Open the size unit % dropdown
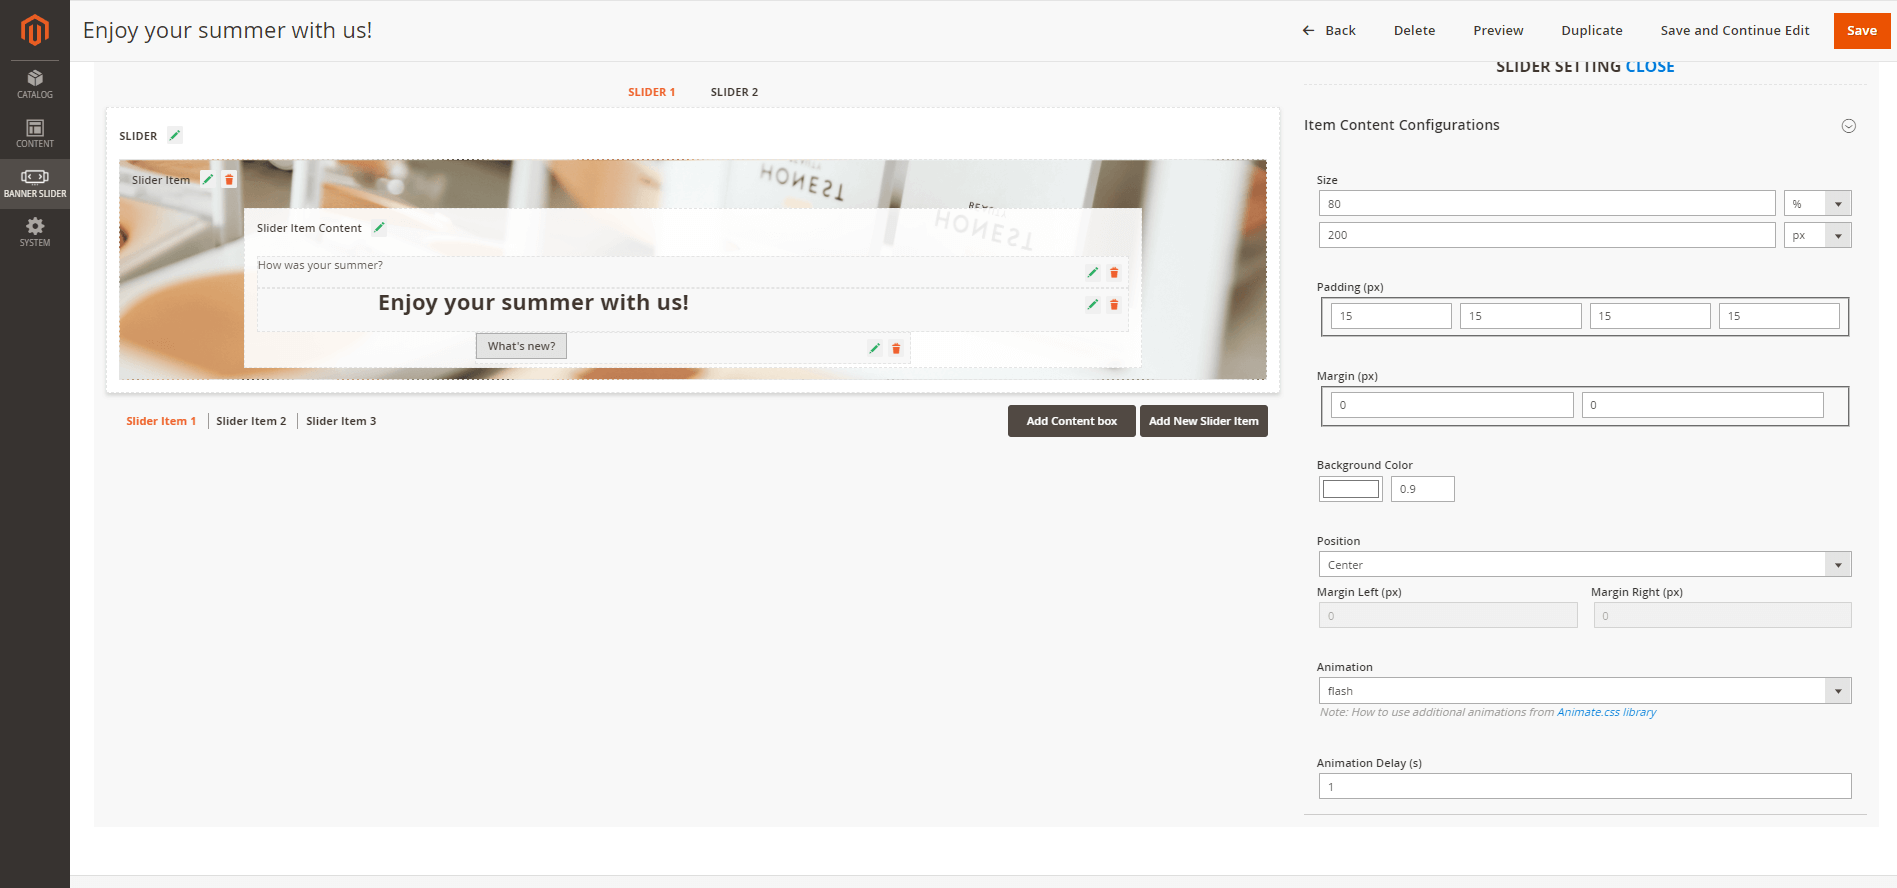Viewport: 1897px width, 888px height. pyautogui.click(x=1817, y=203)
